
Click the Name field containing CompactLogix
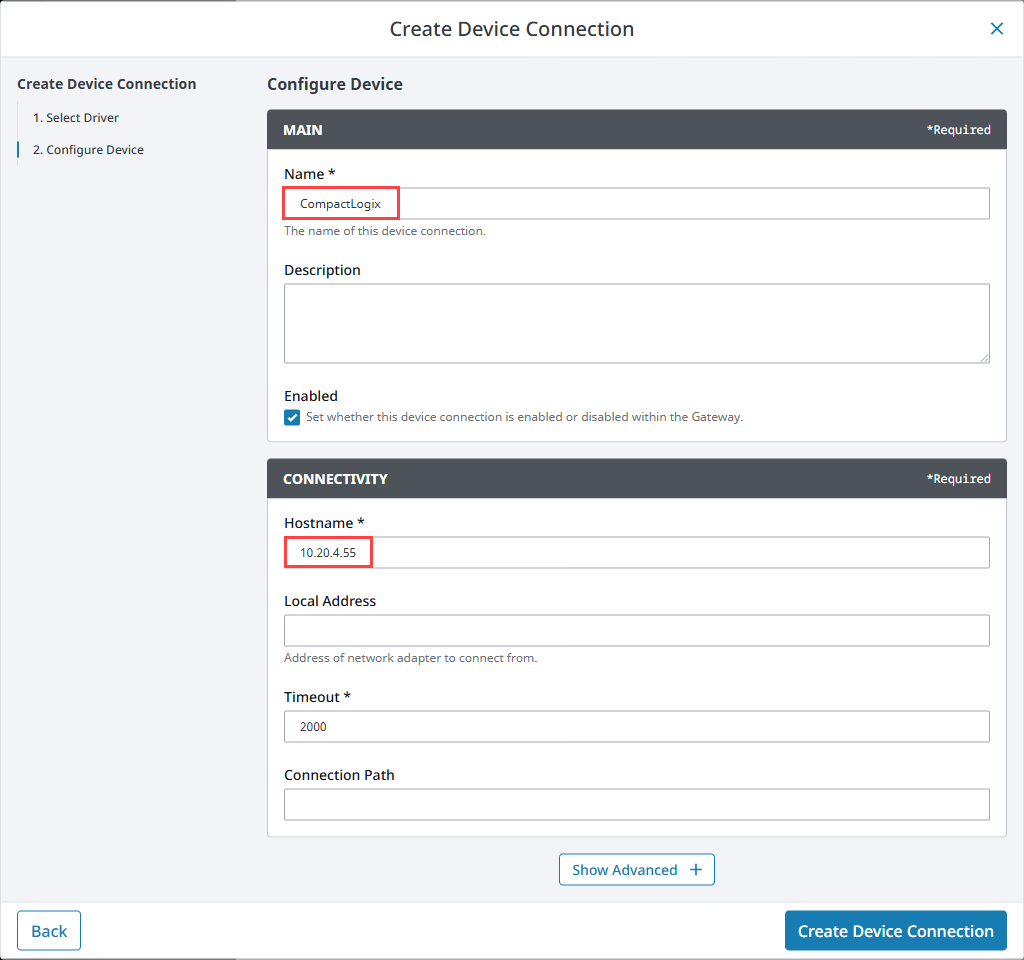point(636,204)
